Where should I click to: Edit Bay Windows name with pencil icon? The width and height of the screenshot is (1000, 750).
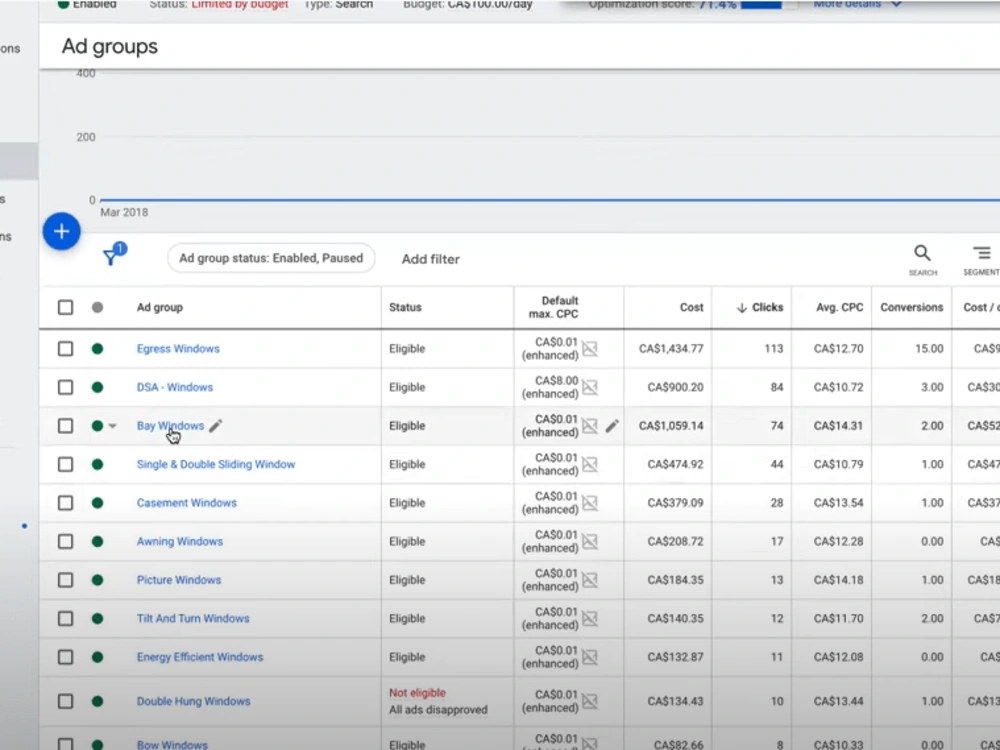click(x=216, y=426)
